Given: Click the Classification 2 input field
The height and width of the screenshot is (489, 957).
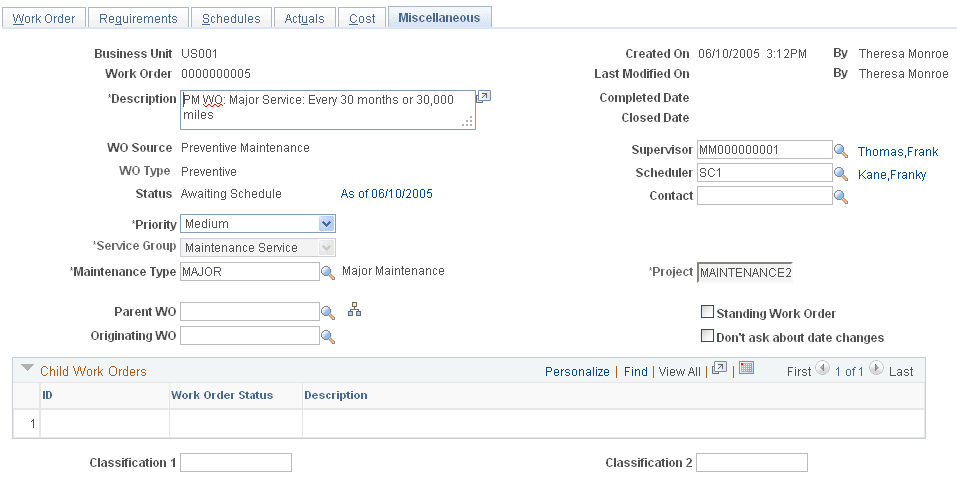Looking at the screenshot, I should (x=752, y=463).
